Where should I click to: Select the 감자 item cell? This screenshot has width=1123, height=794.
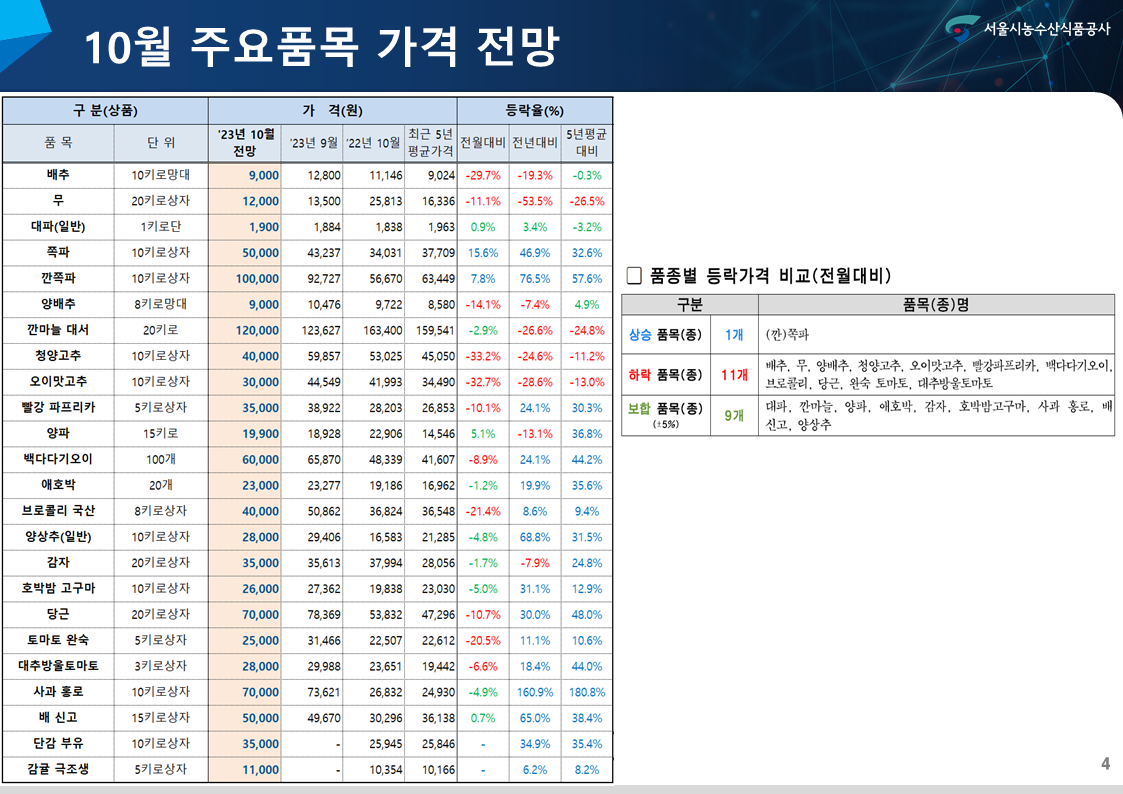pyautogui.click(x=58, y=563)
